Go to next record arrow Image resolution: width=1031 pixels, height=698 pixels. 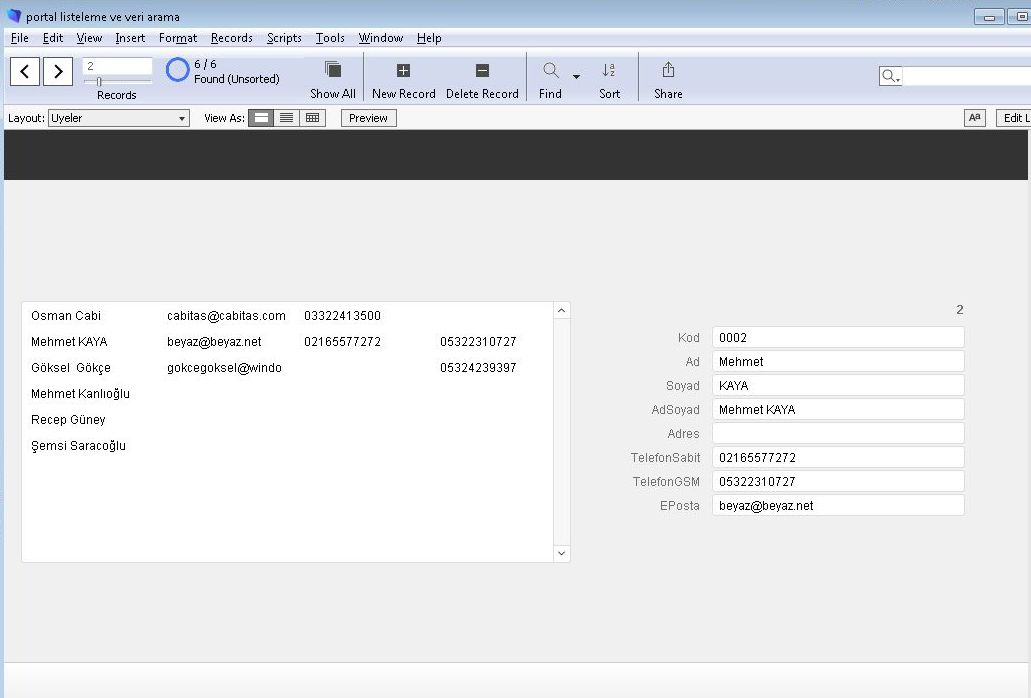58,71
